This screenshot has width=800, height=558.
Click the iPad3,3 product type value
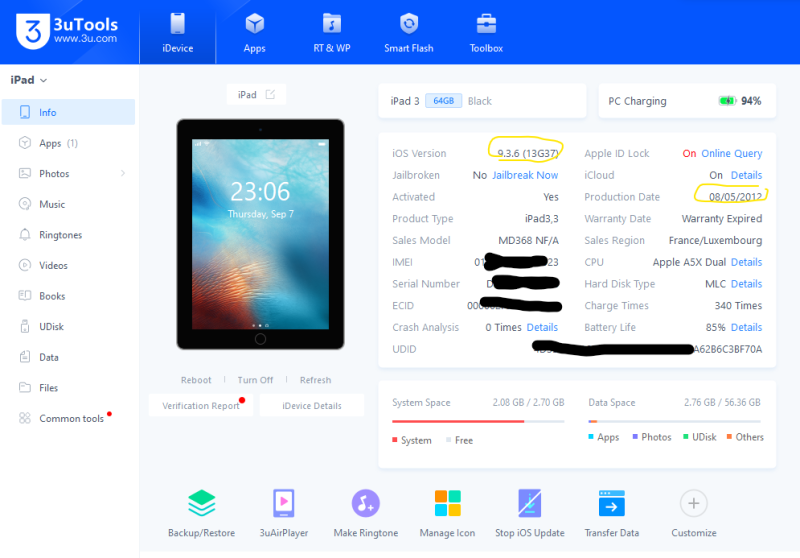(x=542, y=219)
